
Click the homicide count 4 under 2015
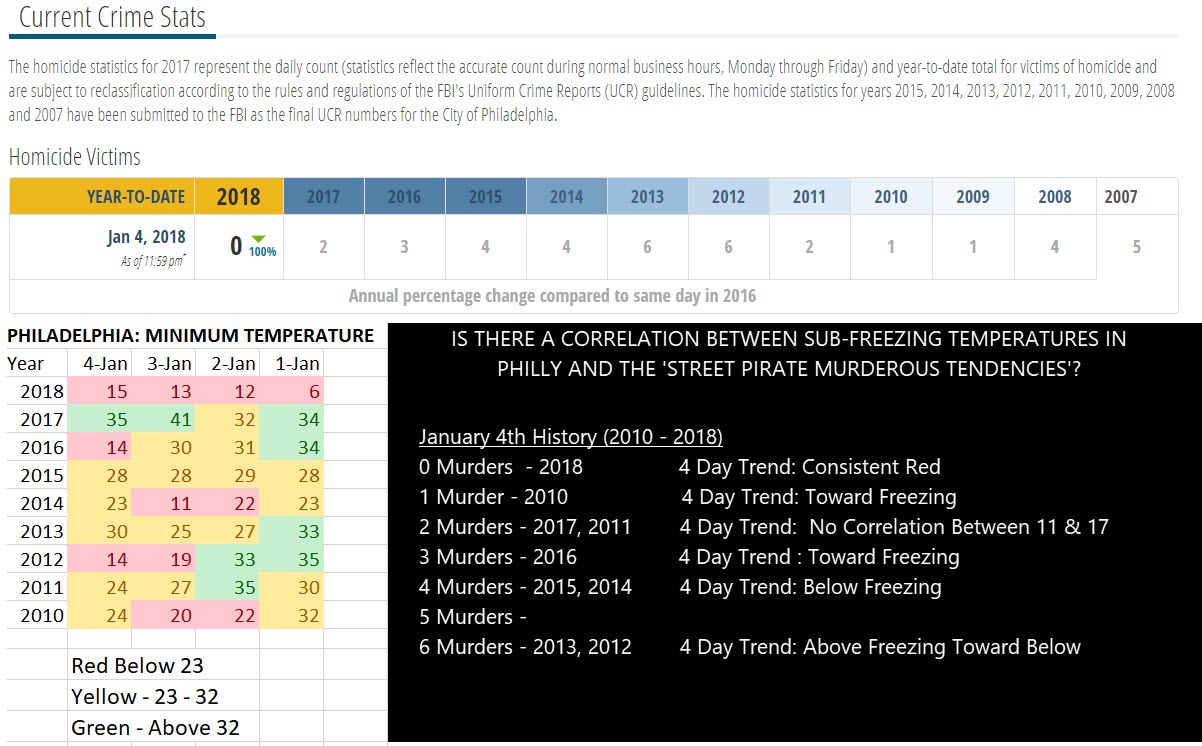485,246
